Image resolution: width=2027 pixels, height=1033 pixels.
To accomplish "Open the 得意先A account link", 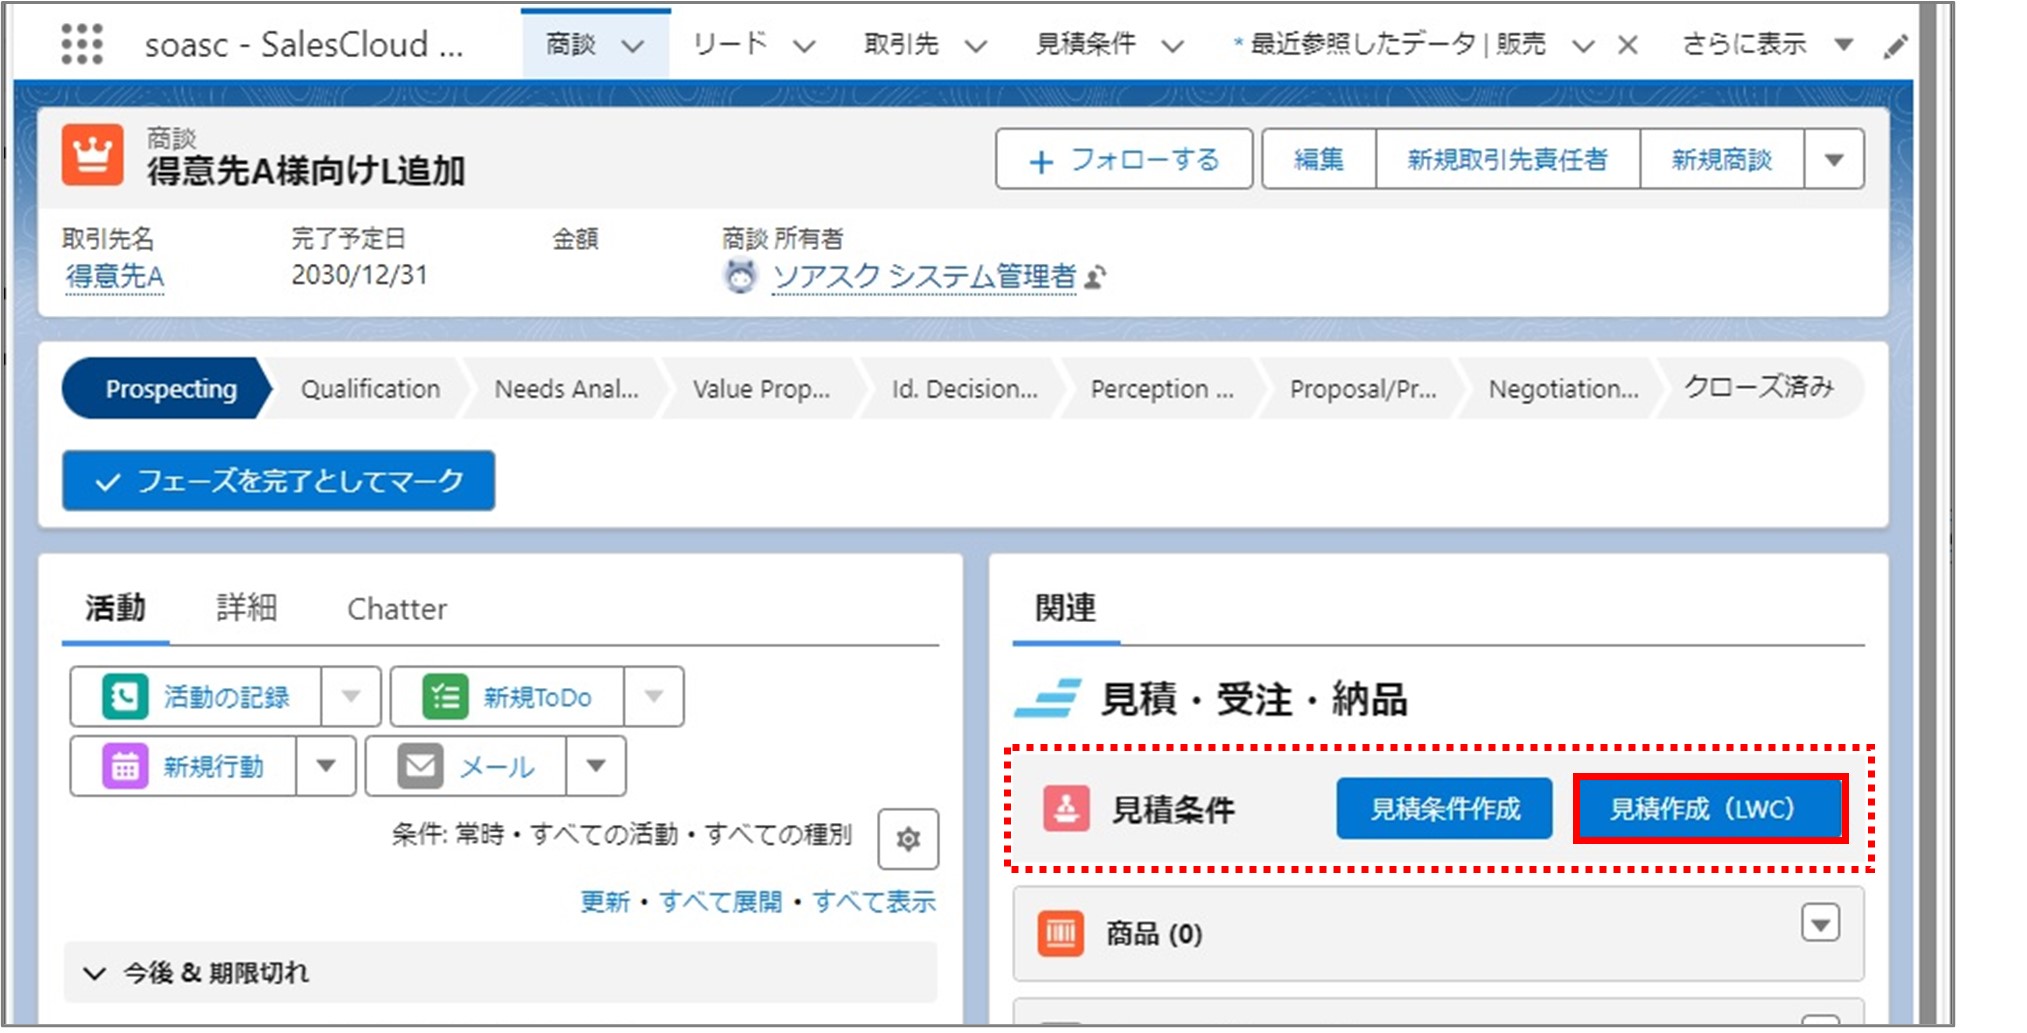I will 114,276.
